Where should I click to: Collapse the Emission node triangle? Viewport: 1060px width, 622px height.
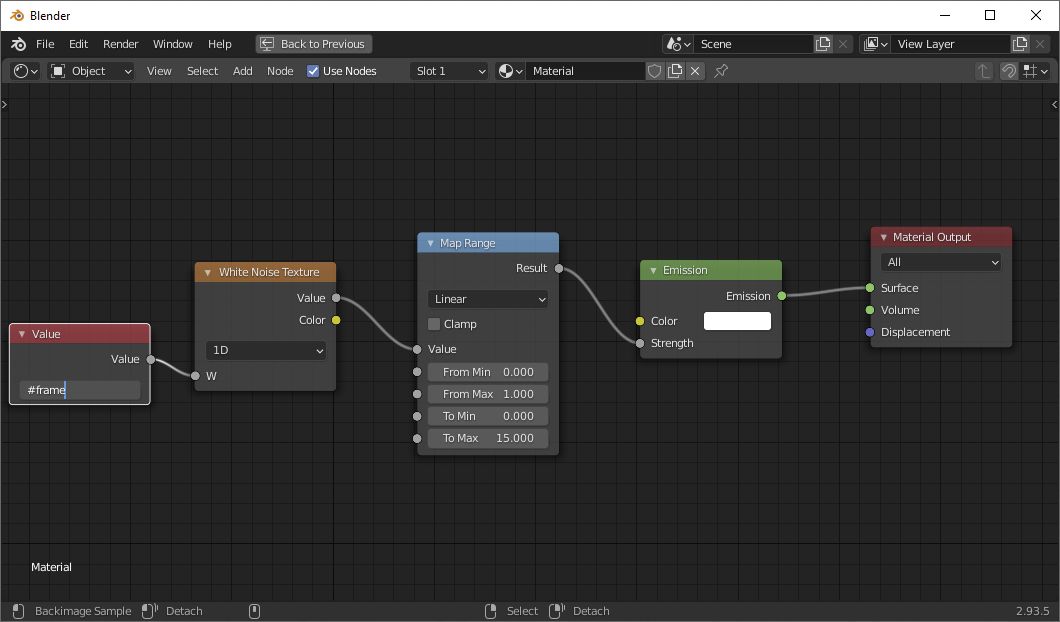coord(653,270)
